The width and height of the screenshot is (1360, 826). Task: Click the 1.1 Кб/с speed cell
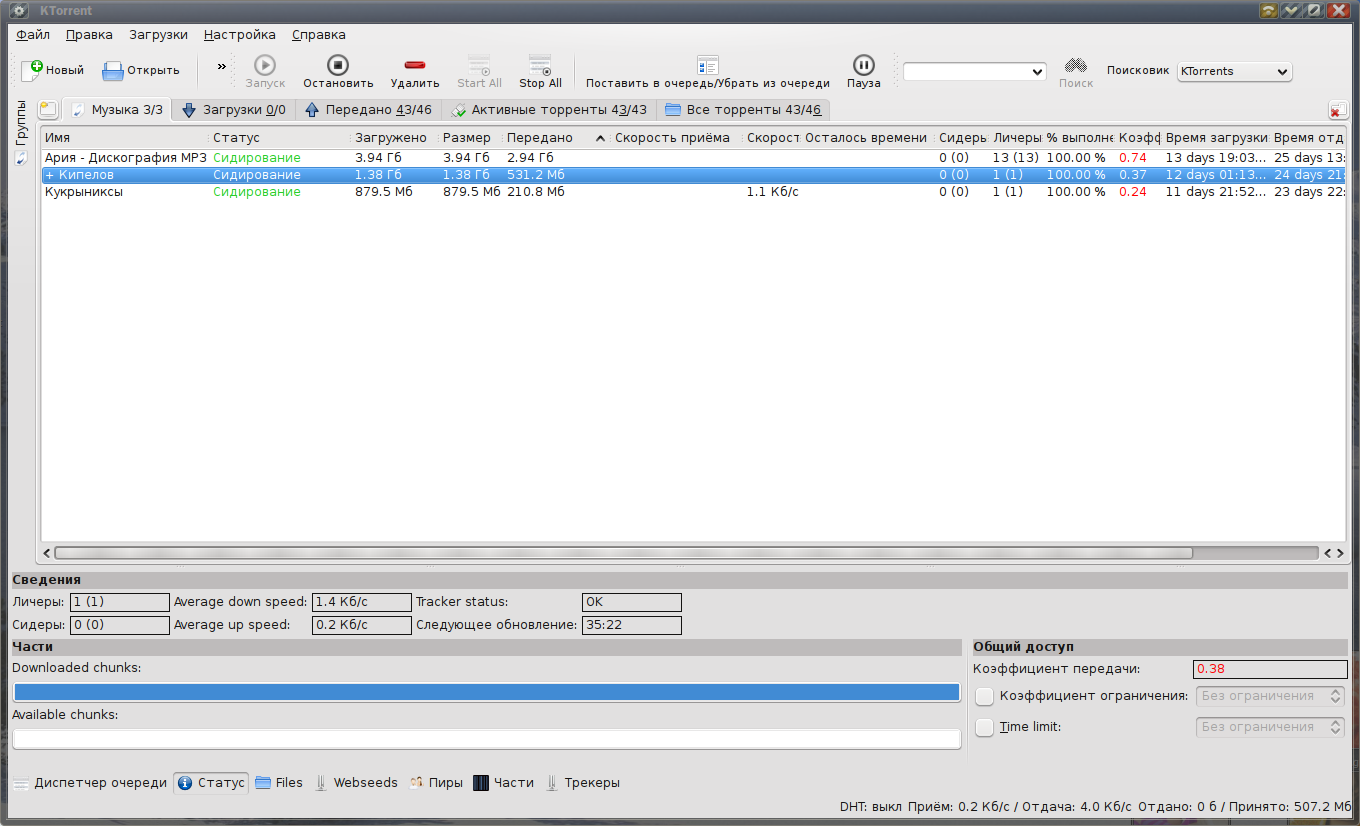point(772,192)
